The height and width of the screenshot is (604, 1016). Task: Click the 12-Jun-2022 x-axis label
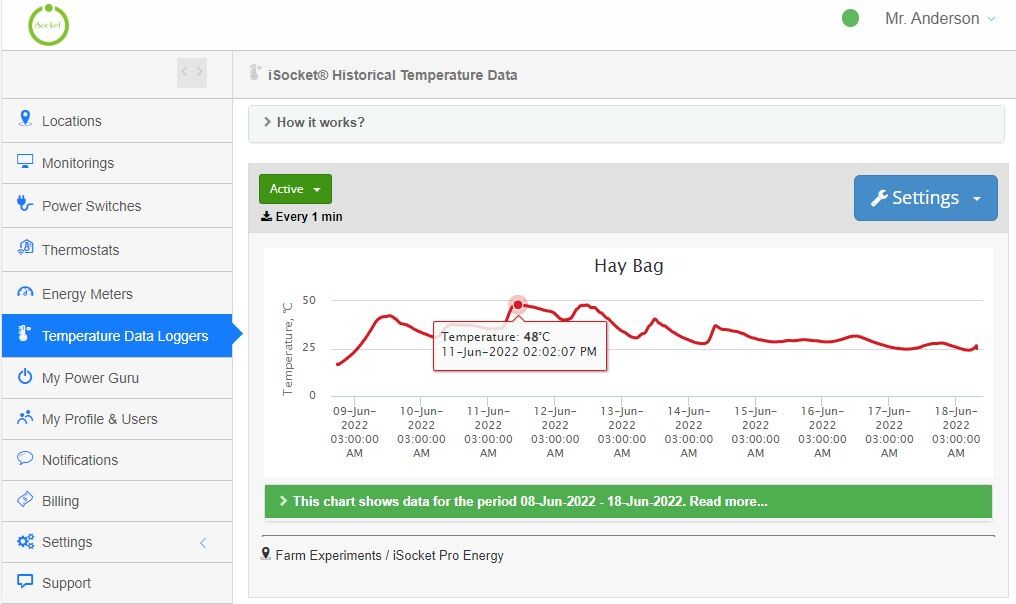pos(555,432)
